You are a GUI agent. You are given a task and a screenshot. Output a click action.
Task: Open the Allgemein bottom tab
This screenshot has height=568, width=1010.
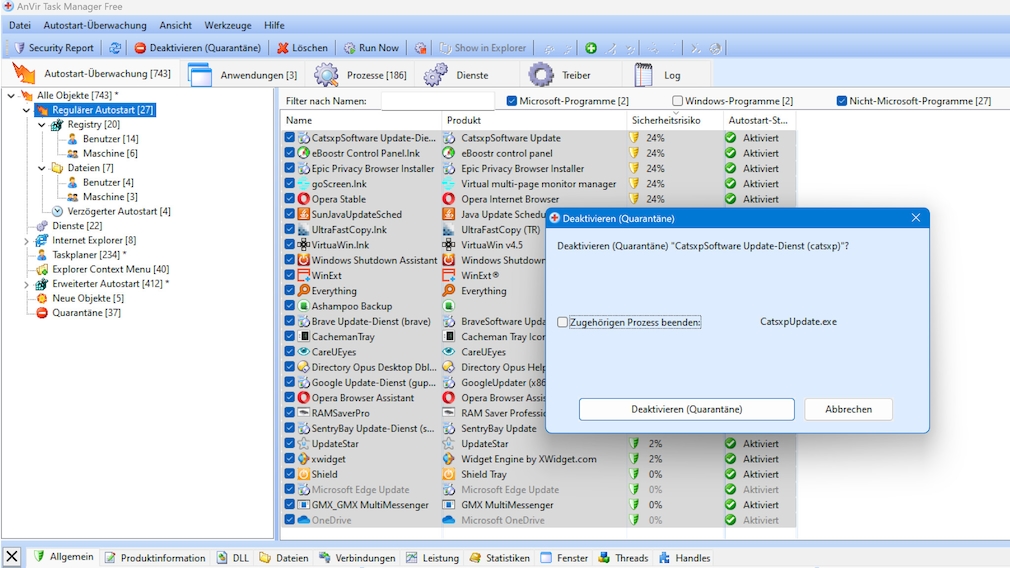coord(63,556)
